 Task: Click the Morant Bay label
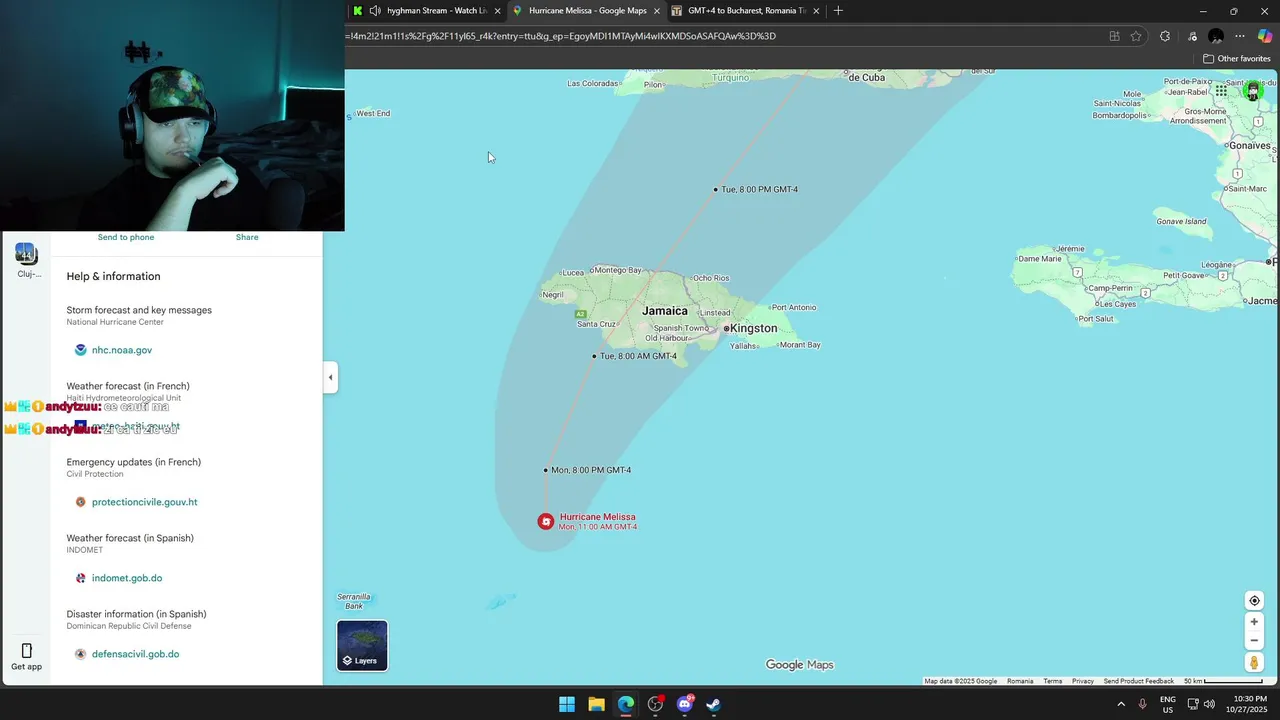[x=800, y=345]
